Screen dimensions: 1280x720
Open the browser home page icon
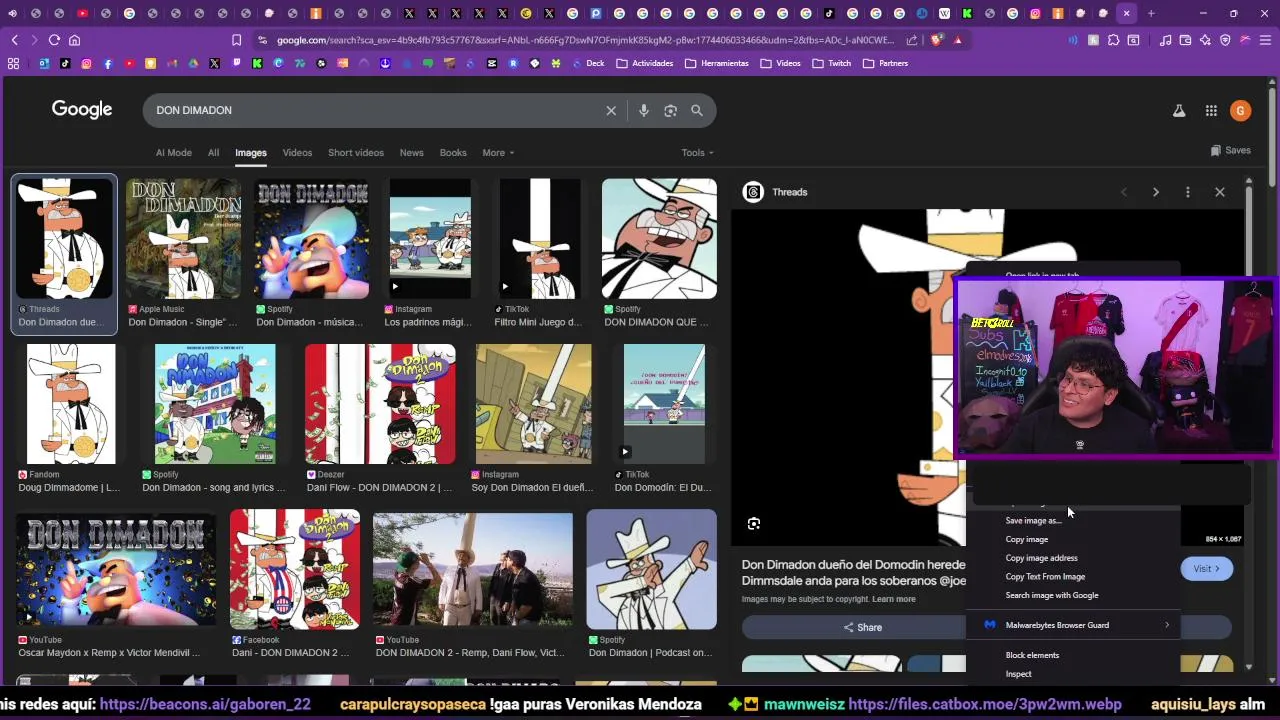(74, 40)
